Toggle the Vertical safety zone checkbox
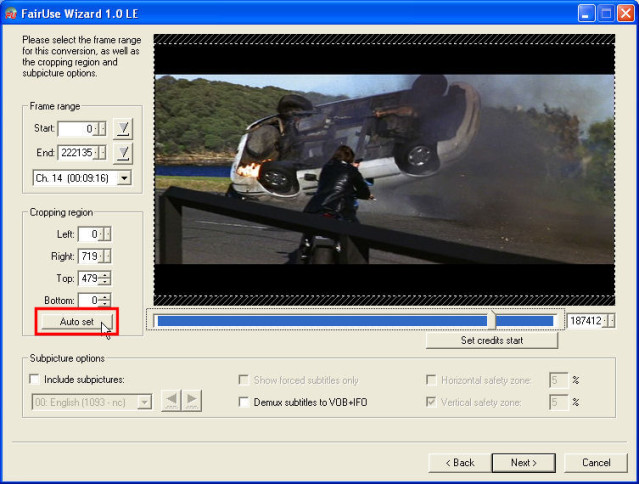The width and height of the screenshot is (639, 484). 431,402
